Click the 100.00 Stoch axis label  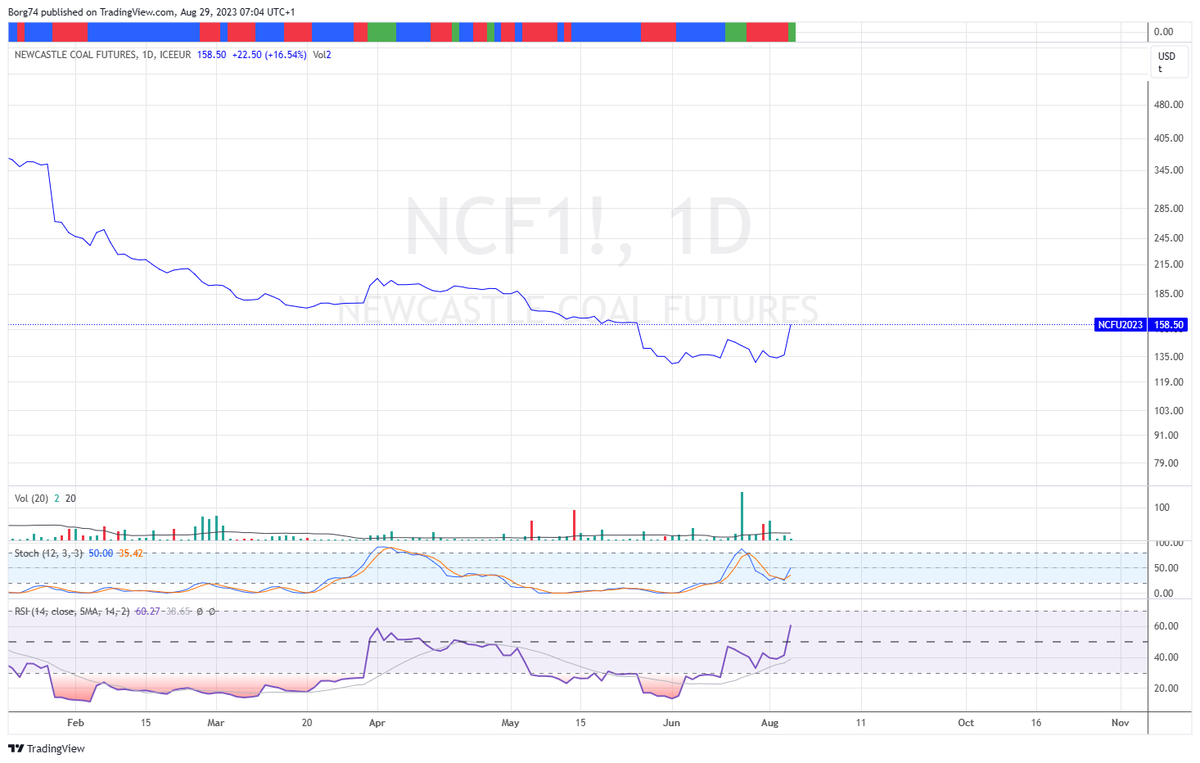point(1168,543)
